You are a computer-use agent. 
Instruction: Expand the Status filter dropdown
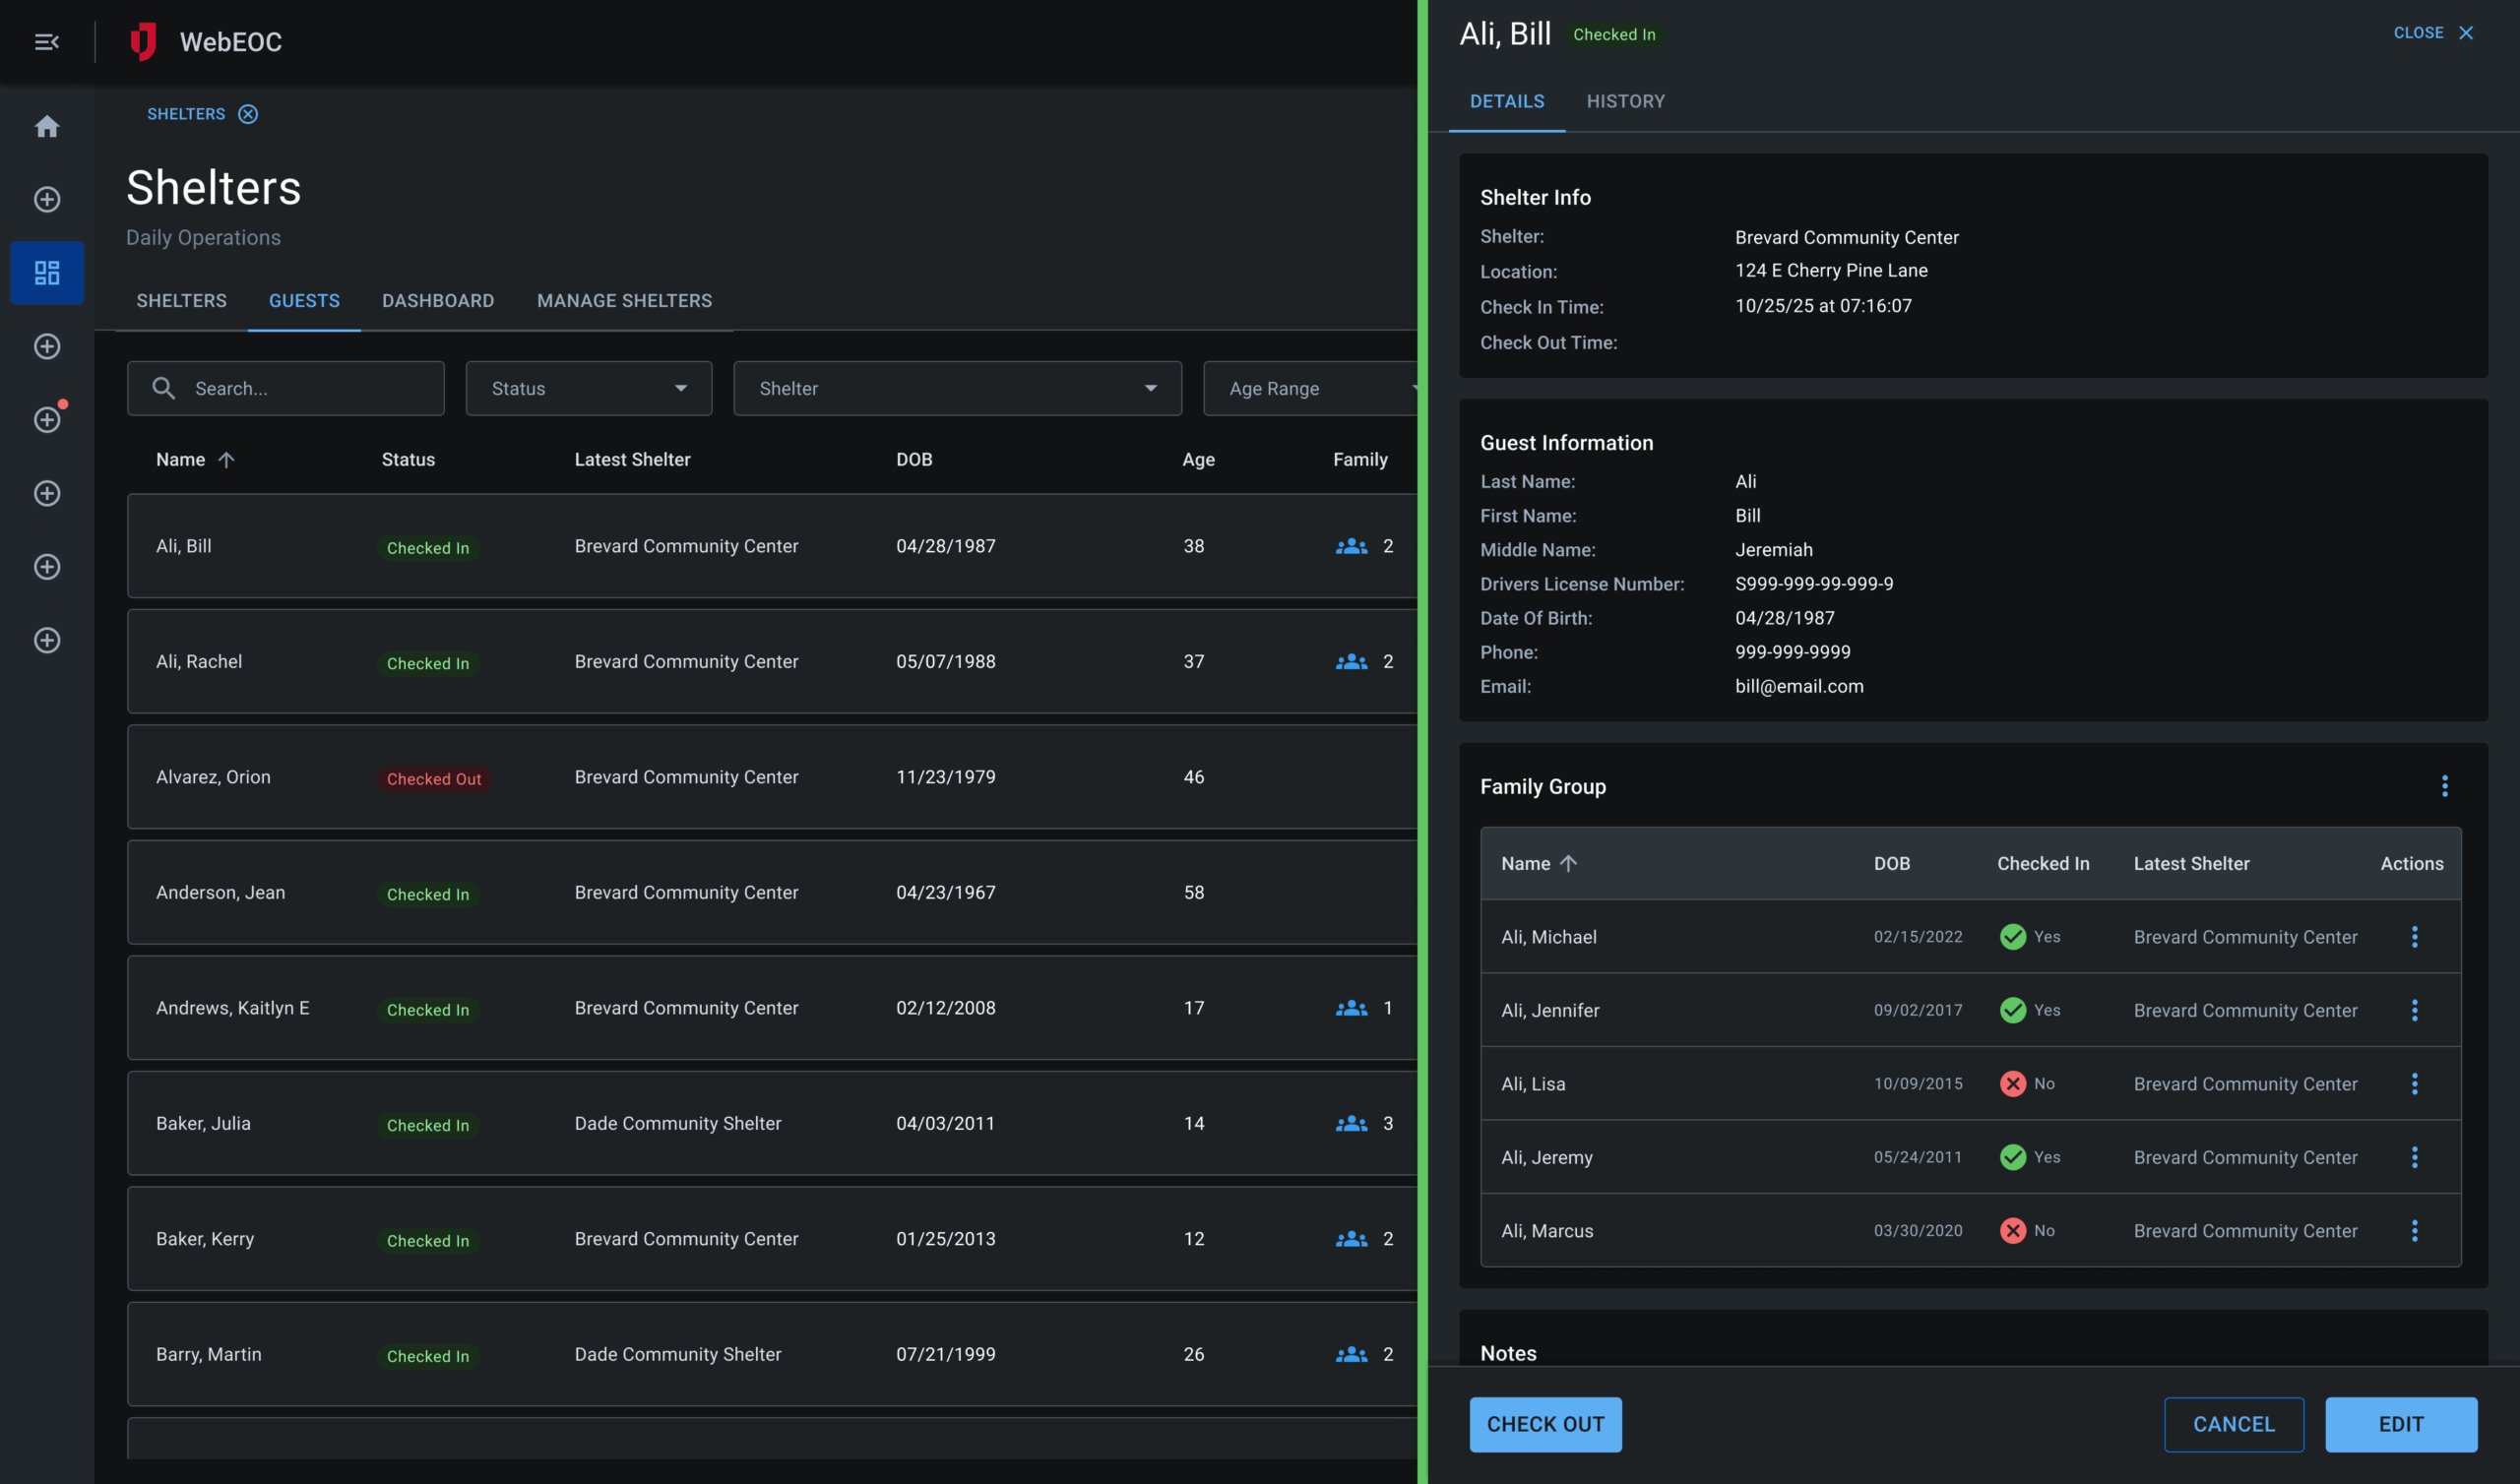[588, 388]
